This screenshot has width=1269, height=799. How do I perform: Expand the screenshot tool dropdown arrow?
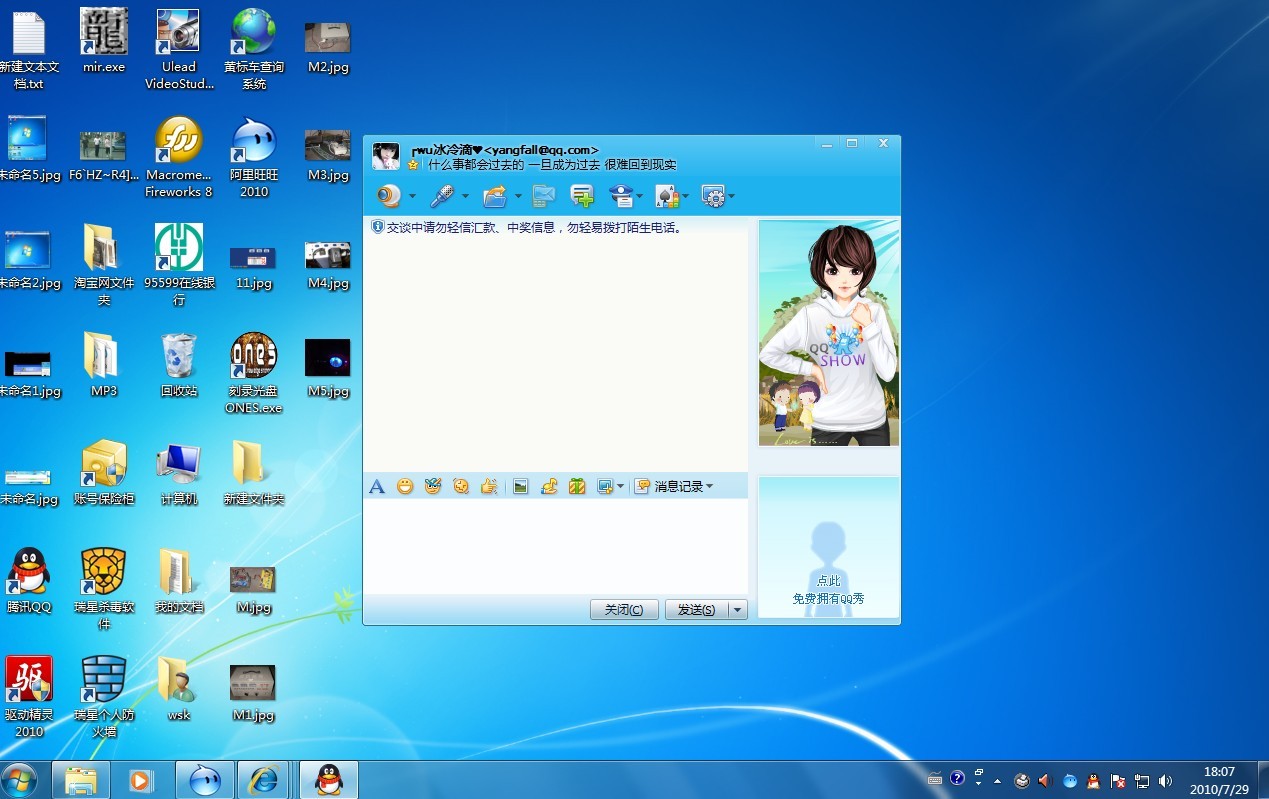[x=620, y=487]
